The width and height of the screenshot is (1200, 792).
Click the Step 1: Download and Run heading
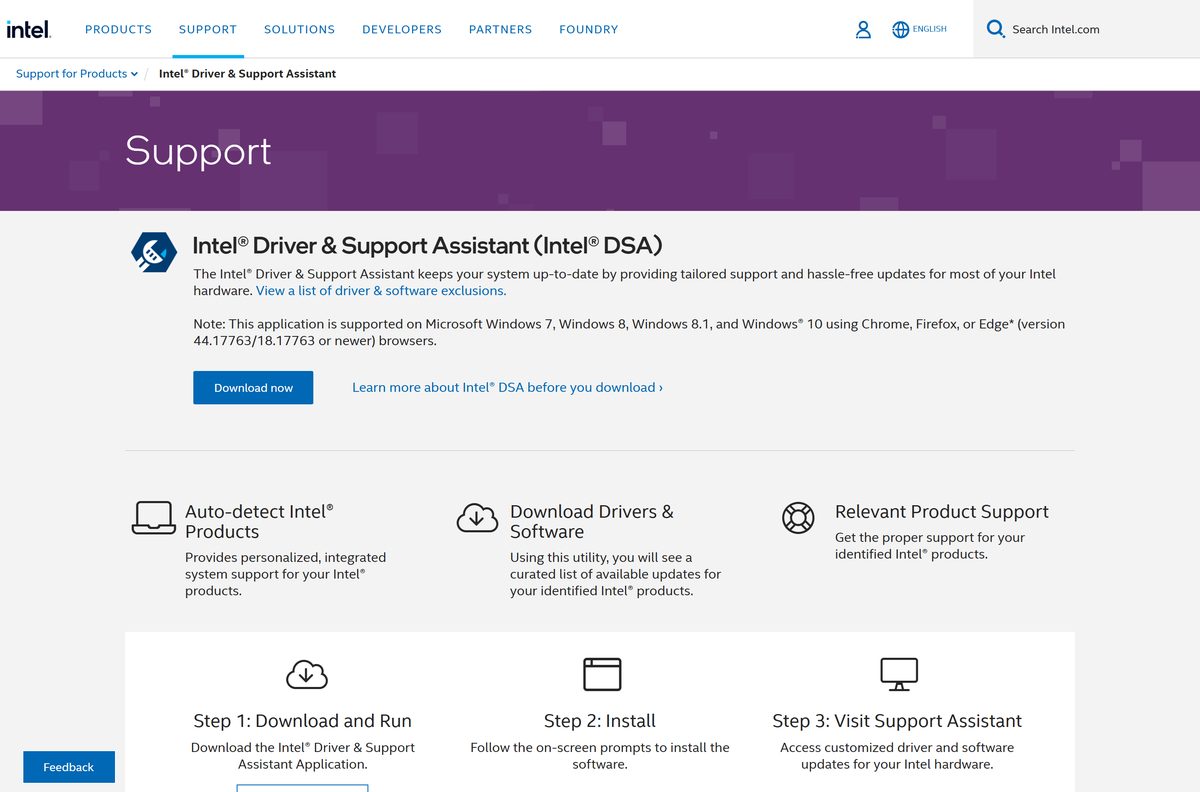click(303, 721)
